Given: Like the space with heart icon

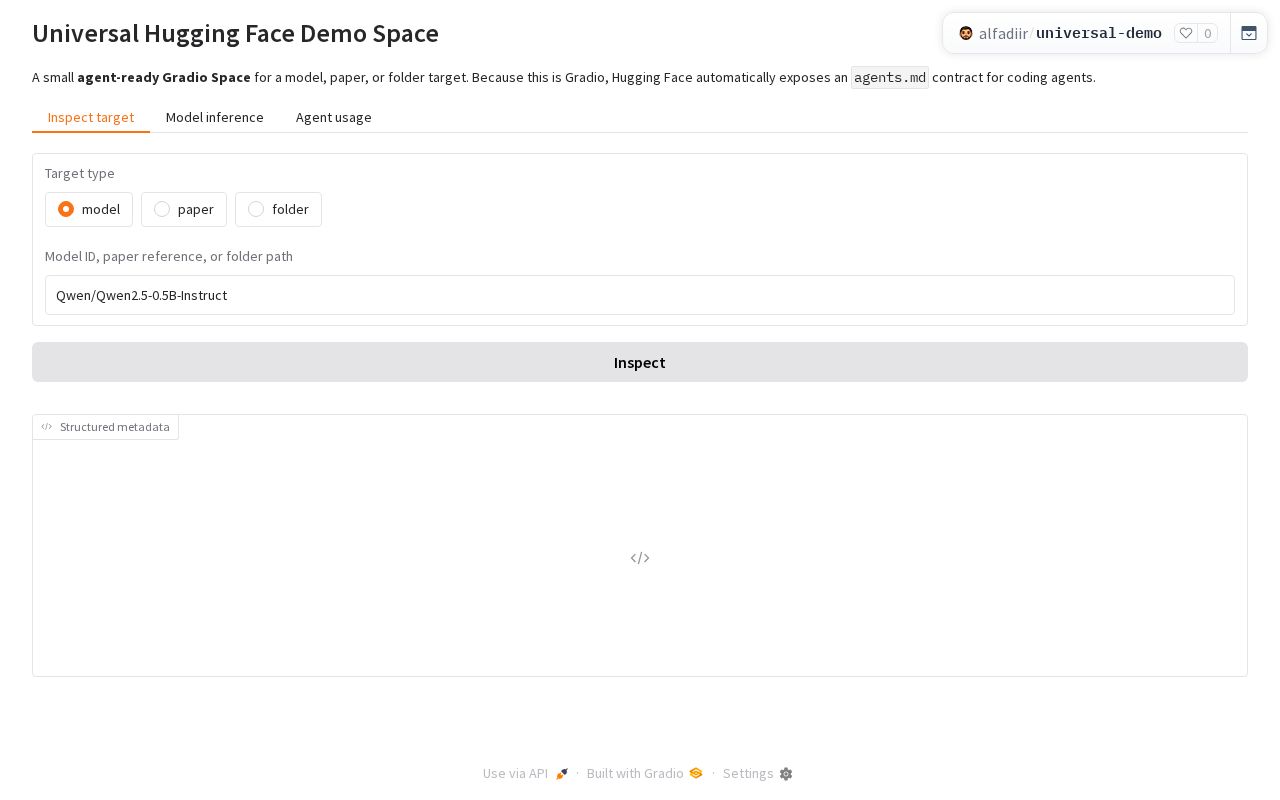Looking at the screenshot, I should pyautogui.click(x=1186, y=33).
